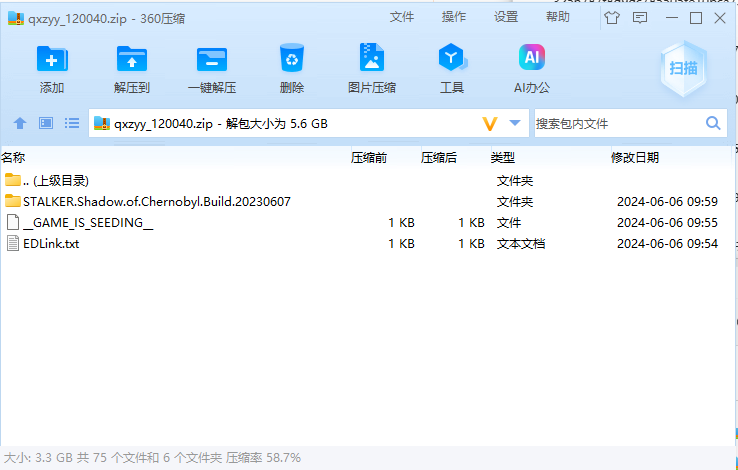The width and height of the screenshot is (738, 470).
Task: Switch to thumbnail view mode icon
Action: [x=46, y=123]
